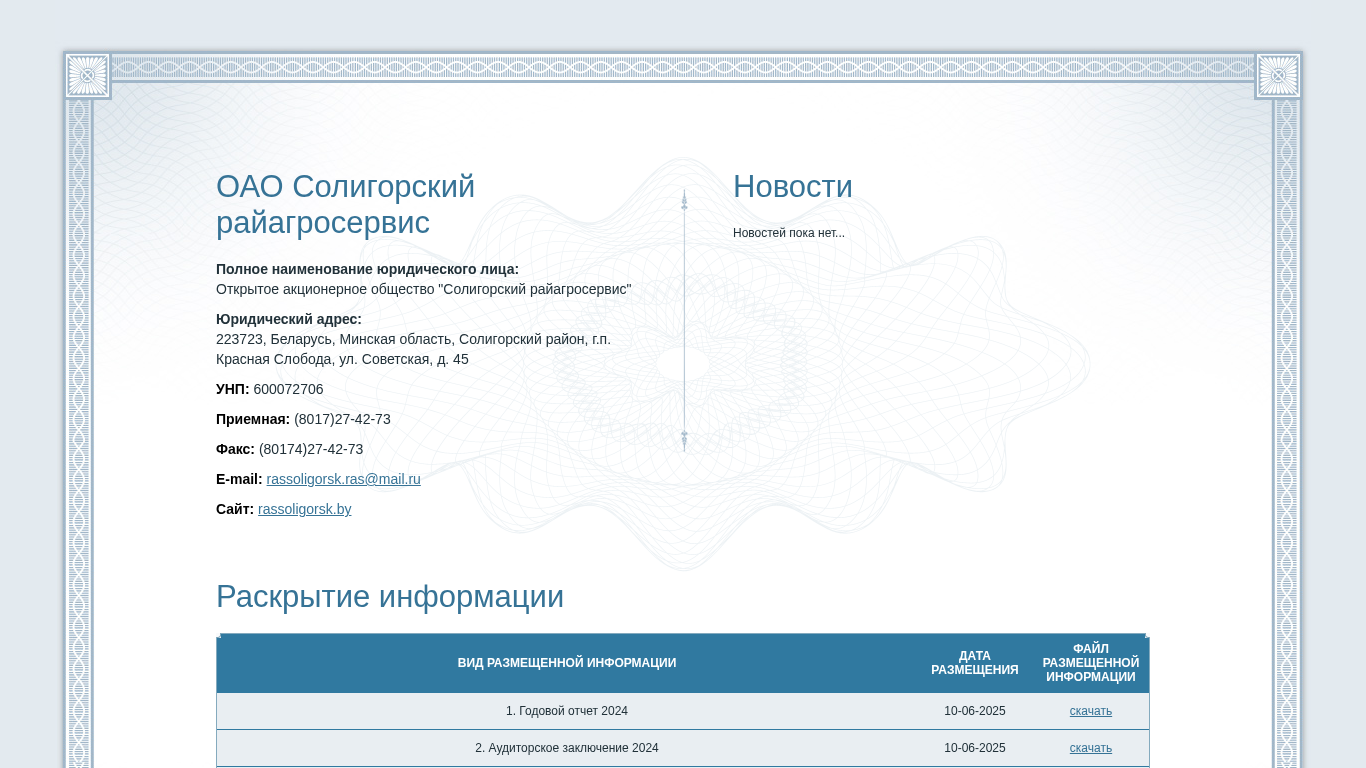Screen dimensions: 1366x768
Task: Click the vertical divider ornament between columns
Action: [684, 320]
